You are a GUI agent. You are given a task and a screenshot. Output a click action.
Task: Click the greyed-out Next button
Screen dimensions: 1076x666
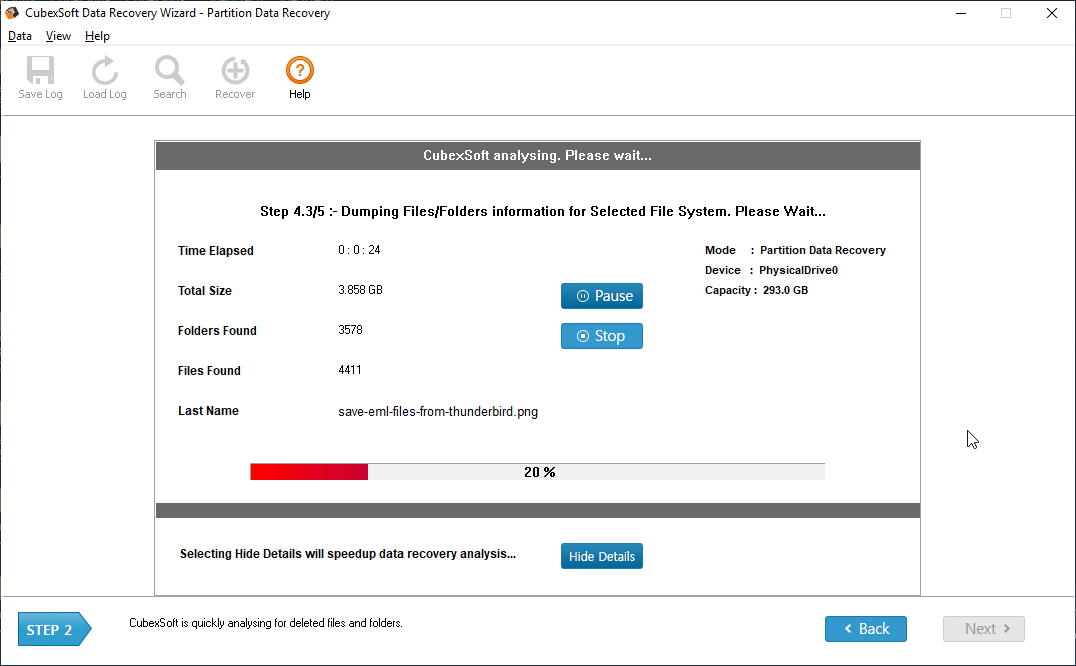coord(983,629)
